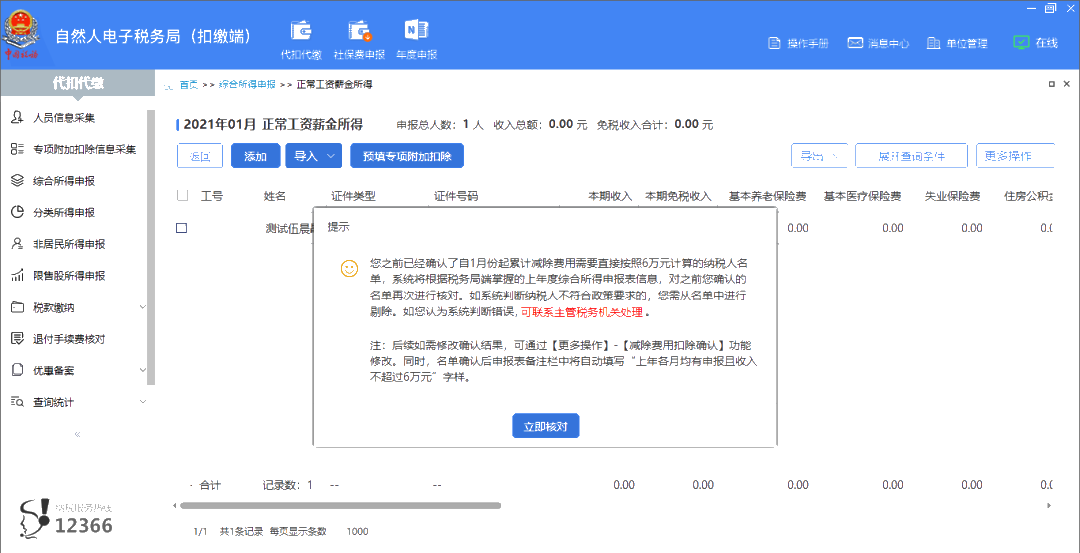Viewport: 1080px width, 553px height.
Task: Open 人员信息采集 in the sidebar
Action: tap(64, 118)
